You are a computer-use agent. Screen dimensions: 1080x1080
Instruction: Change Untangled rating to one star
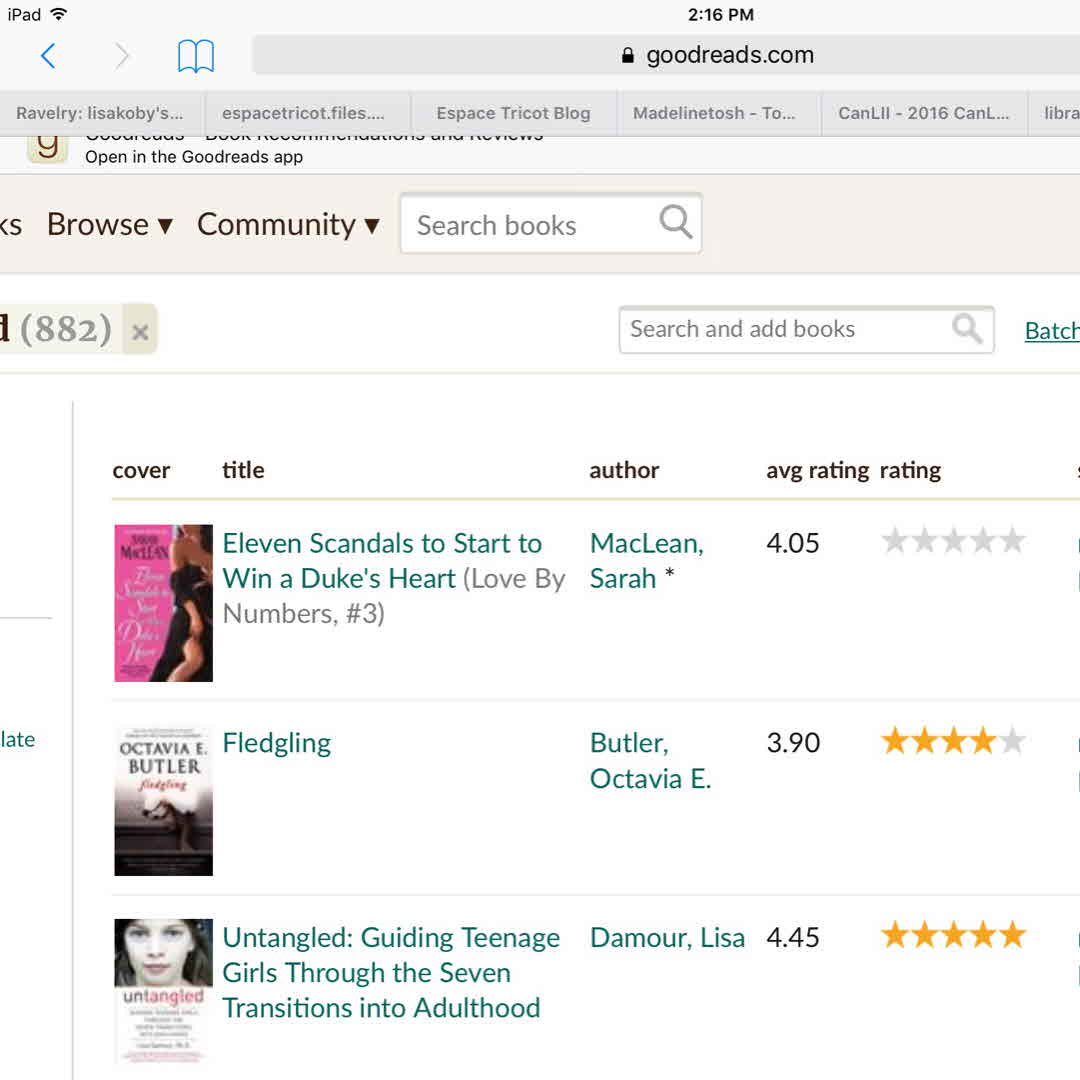894,935
